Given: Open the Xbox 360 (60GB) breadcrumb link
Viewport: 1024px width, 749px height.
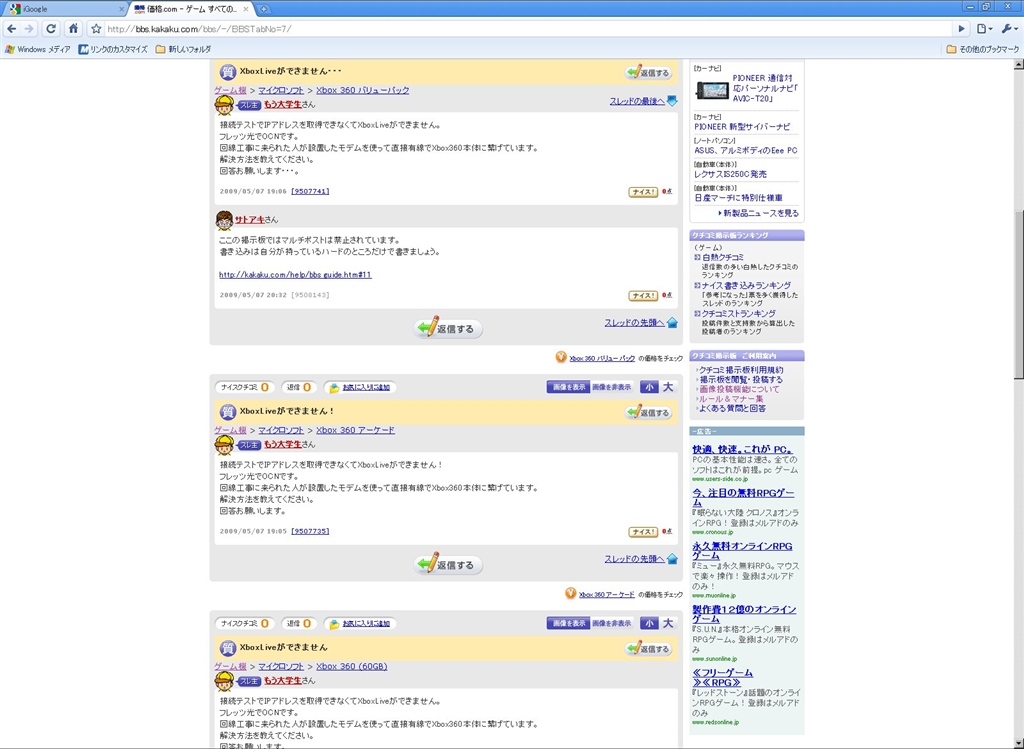Looking at the screenshot, I should (x=351, y=667).
